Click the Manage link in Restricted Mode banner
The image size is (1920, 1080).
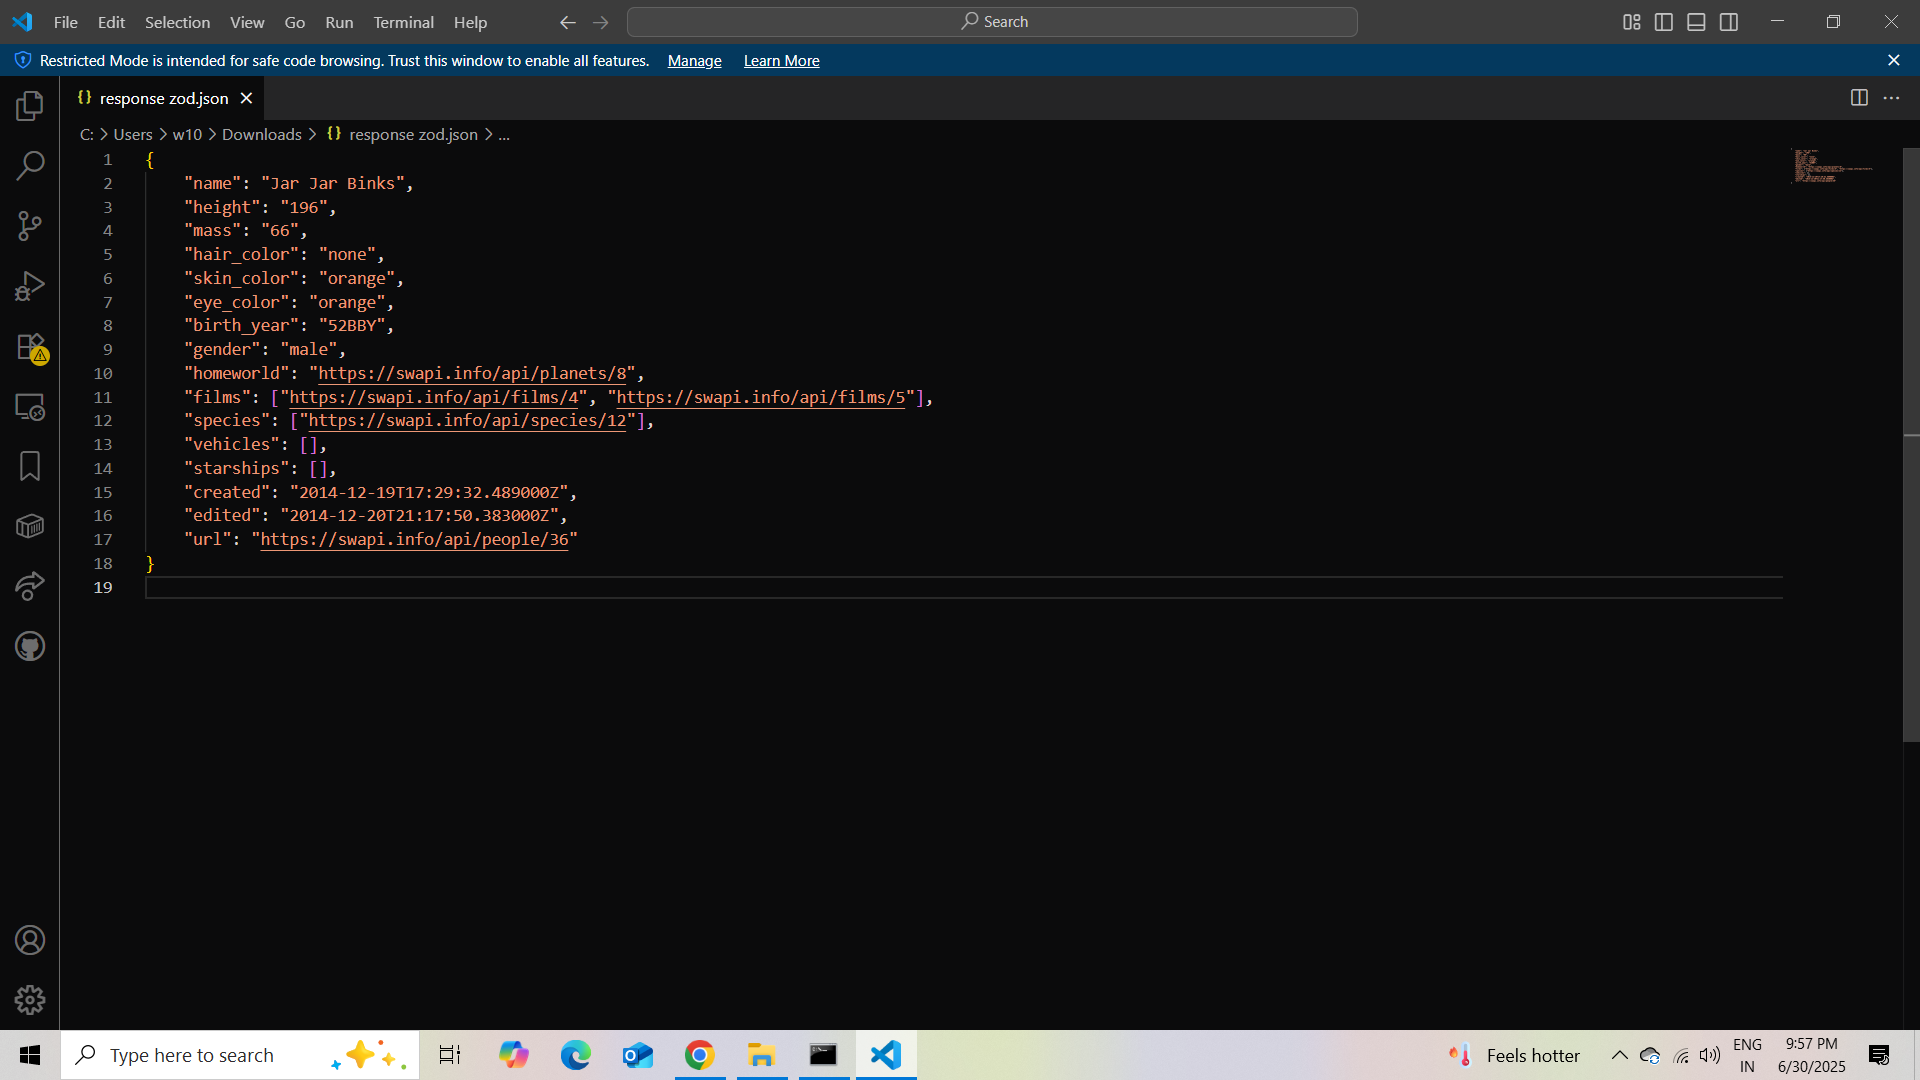(x=694, y=61)
